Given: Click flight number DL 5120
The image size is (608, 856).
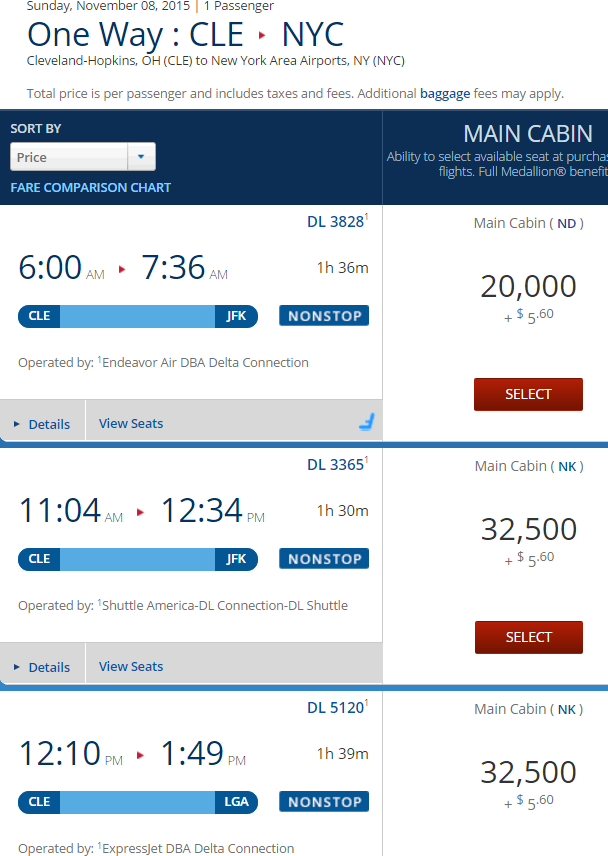Looking at the screenshot, I should pyautogui.click(x=337, y=708).
